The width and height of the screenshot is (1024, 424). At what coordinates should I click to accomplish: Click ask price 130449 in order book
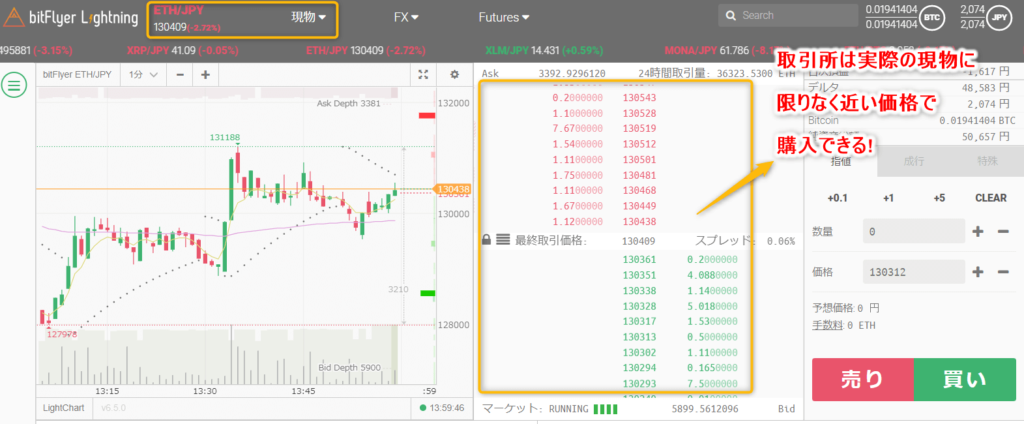pos(639,206)
